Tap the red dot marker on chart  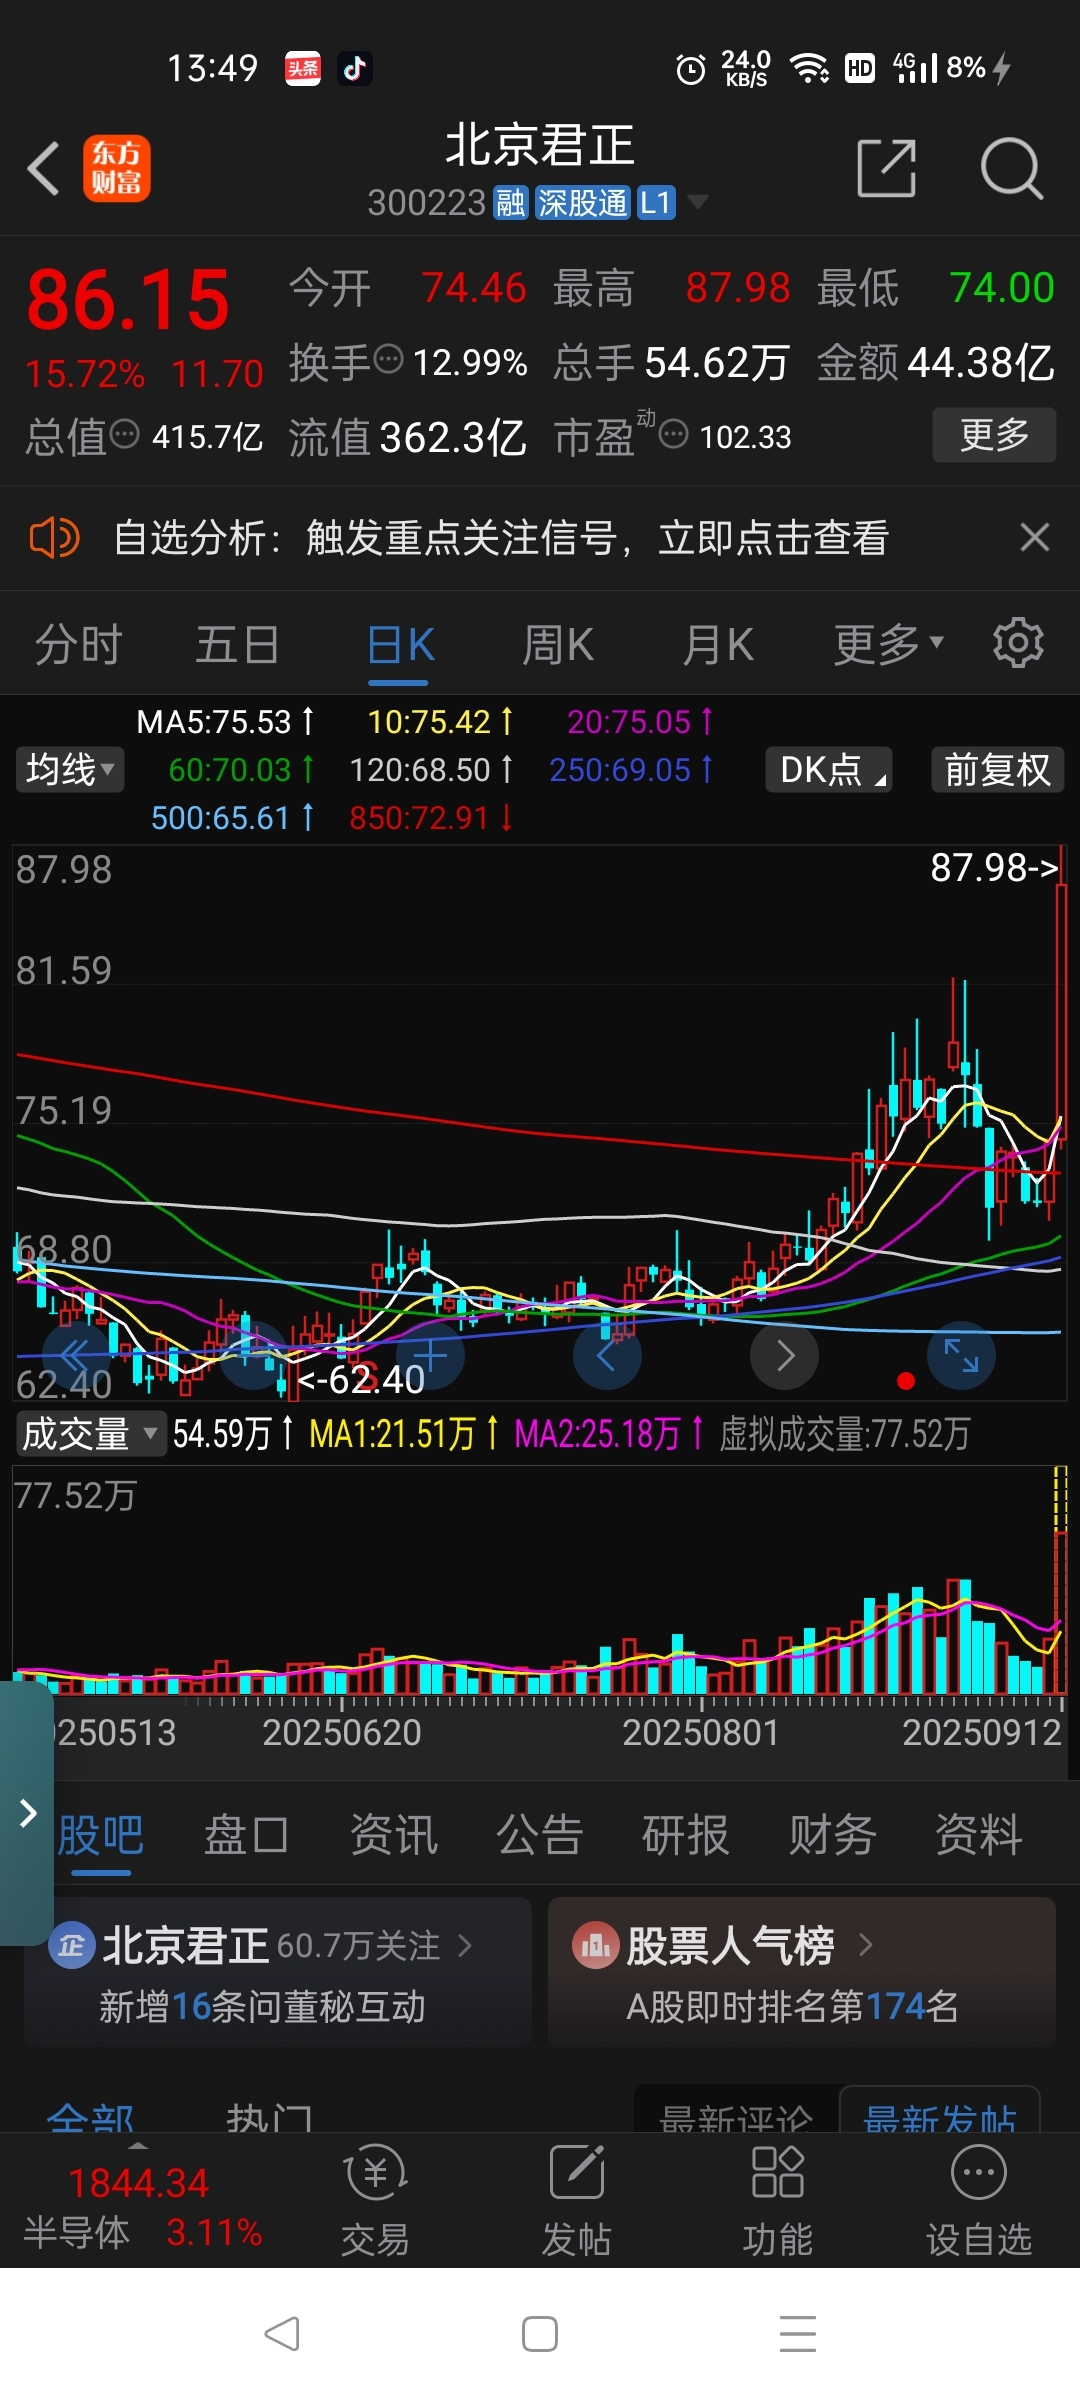906,1381
